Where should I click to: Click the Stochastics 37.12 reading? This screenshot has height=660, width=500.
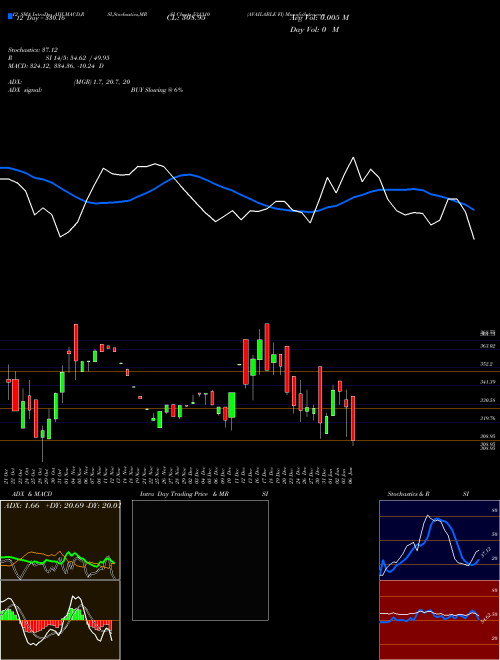pos(33,50)
